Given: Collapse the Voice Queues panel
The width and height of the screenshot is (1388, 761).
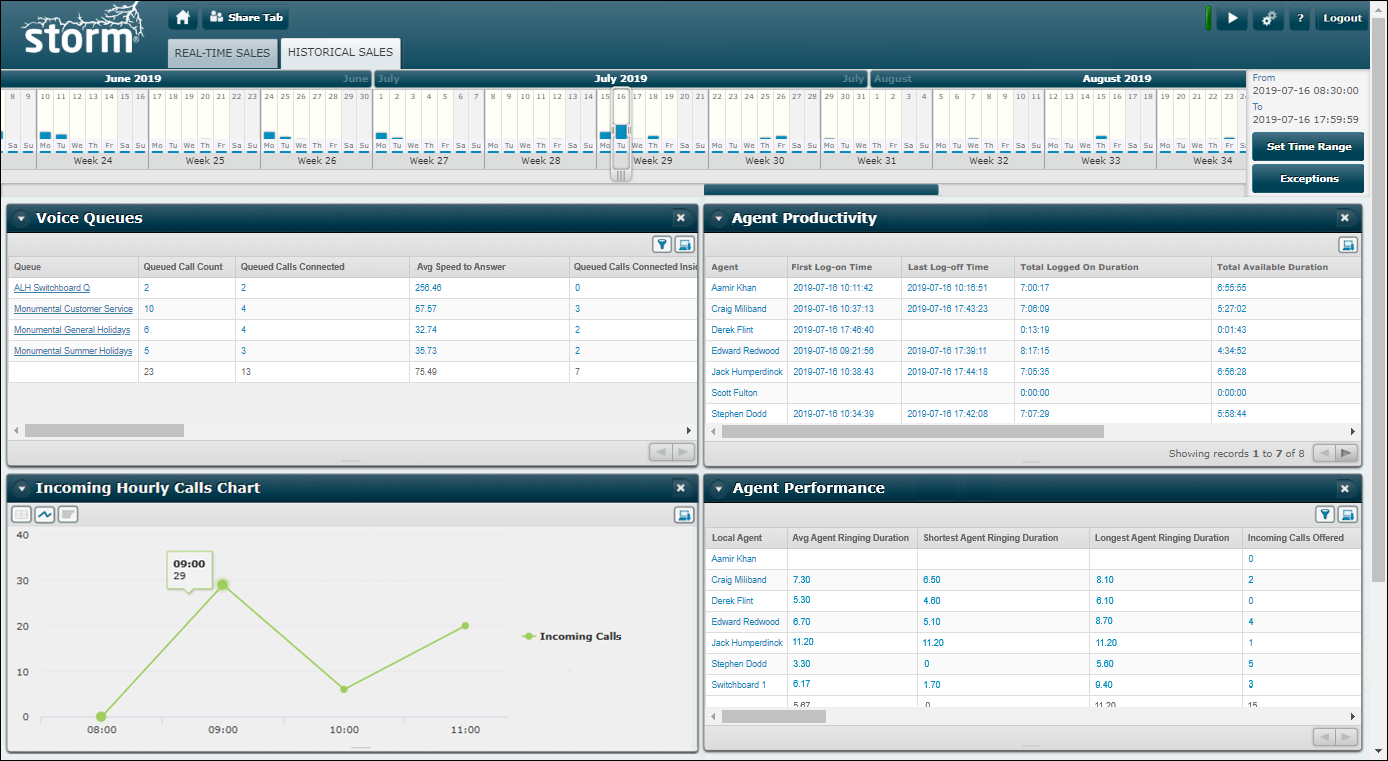Looking at the screenshot, I should click(x=21, y=218).
